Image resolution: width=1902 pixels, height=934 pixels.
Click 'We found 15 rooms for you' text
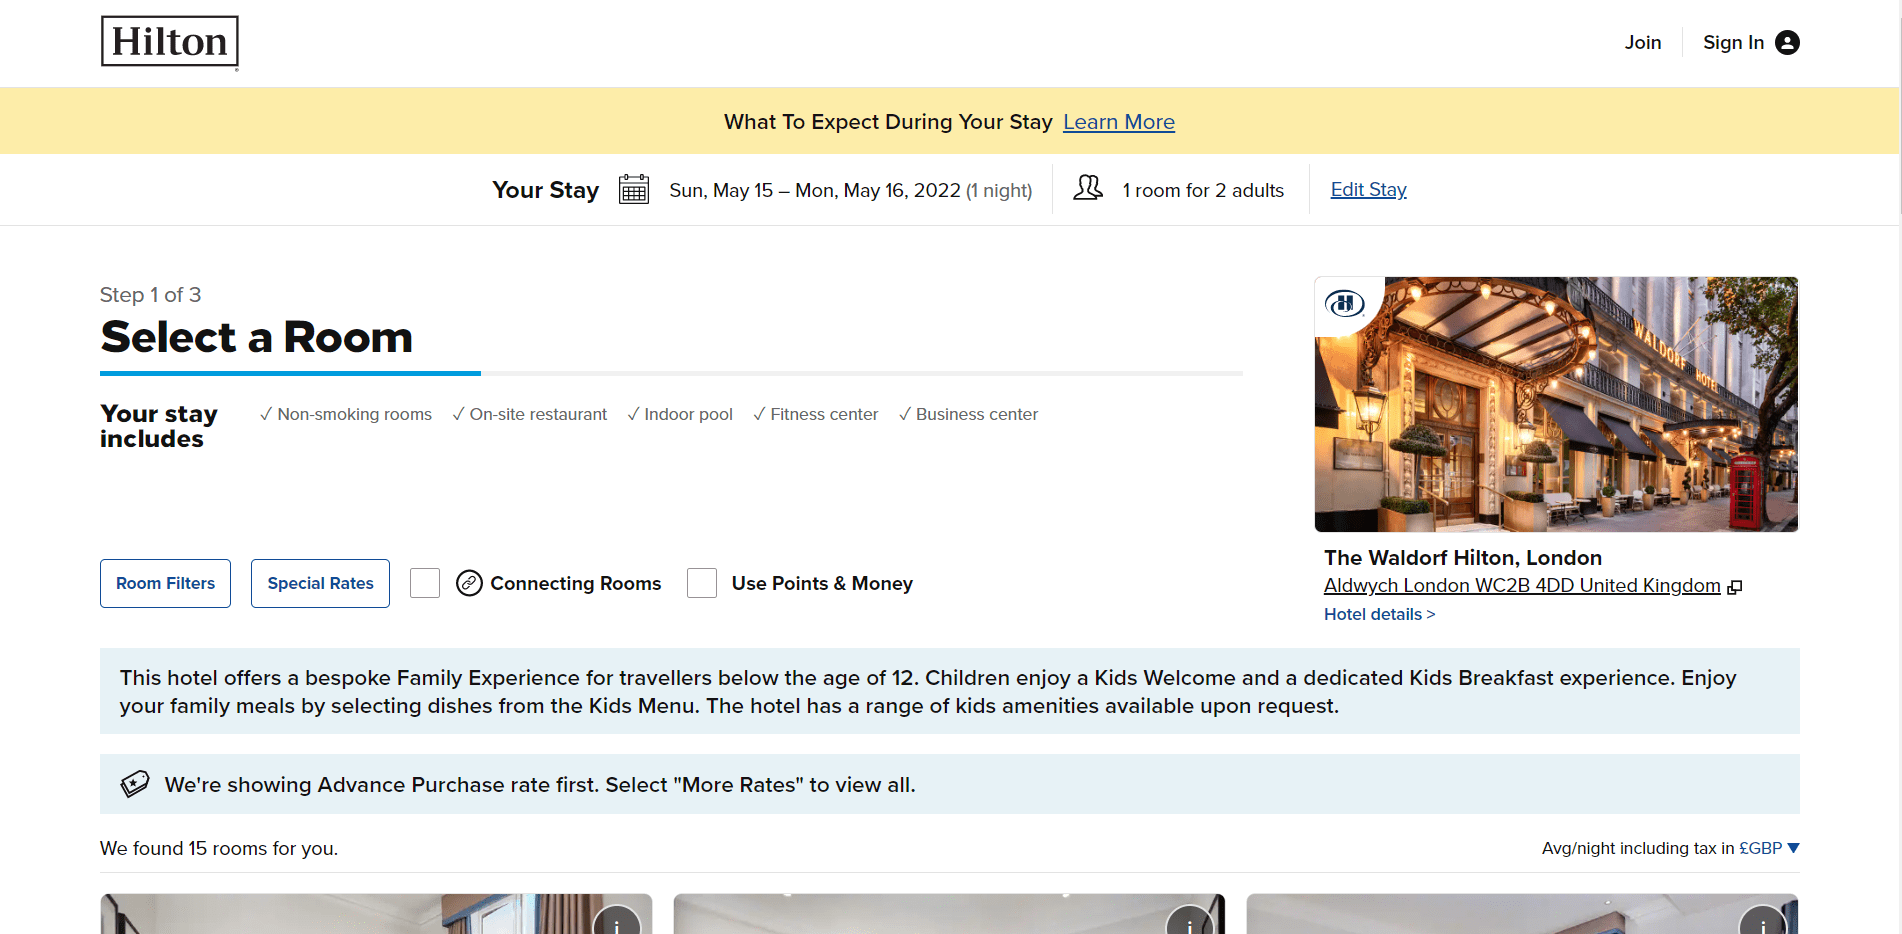(x=219, y=848)
